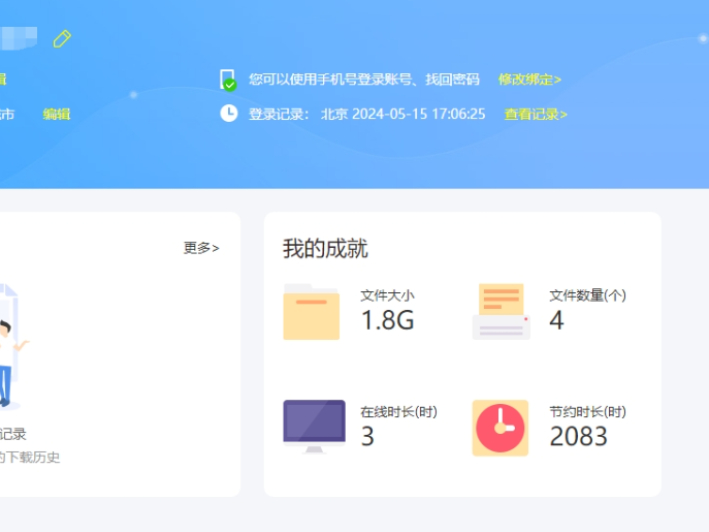Click the pencil edit icon beside the nickname
This screenshot has height=532, width=709.
click(x=62, y=39)
